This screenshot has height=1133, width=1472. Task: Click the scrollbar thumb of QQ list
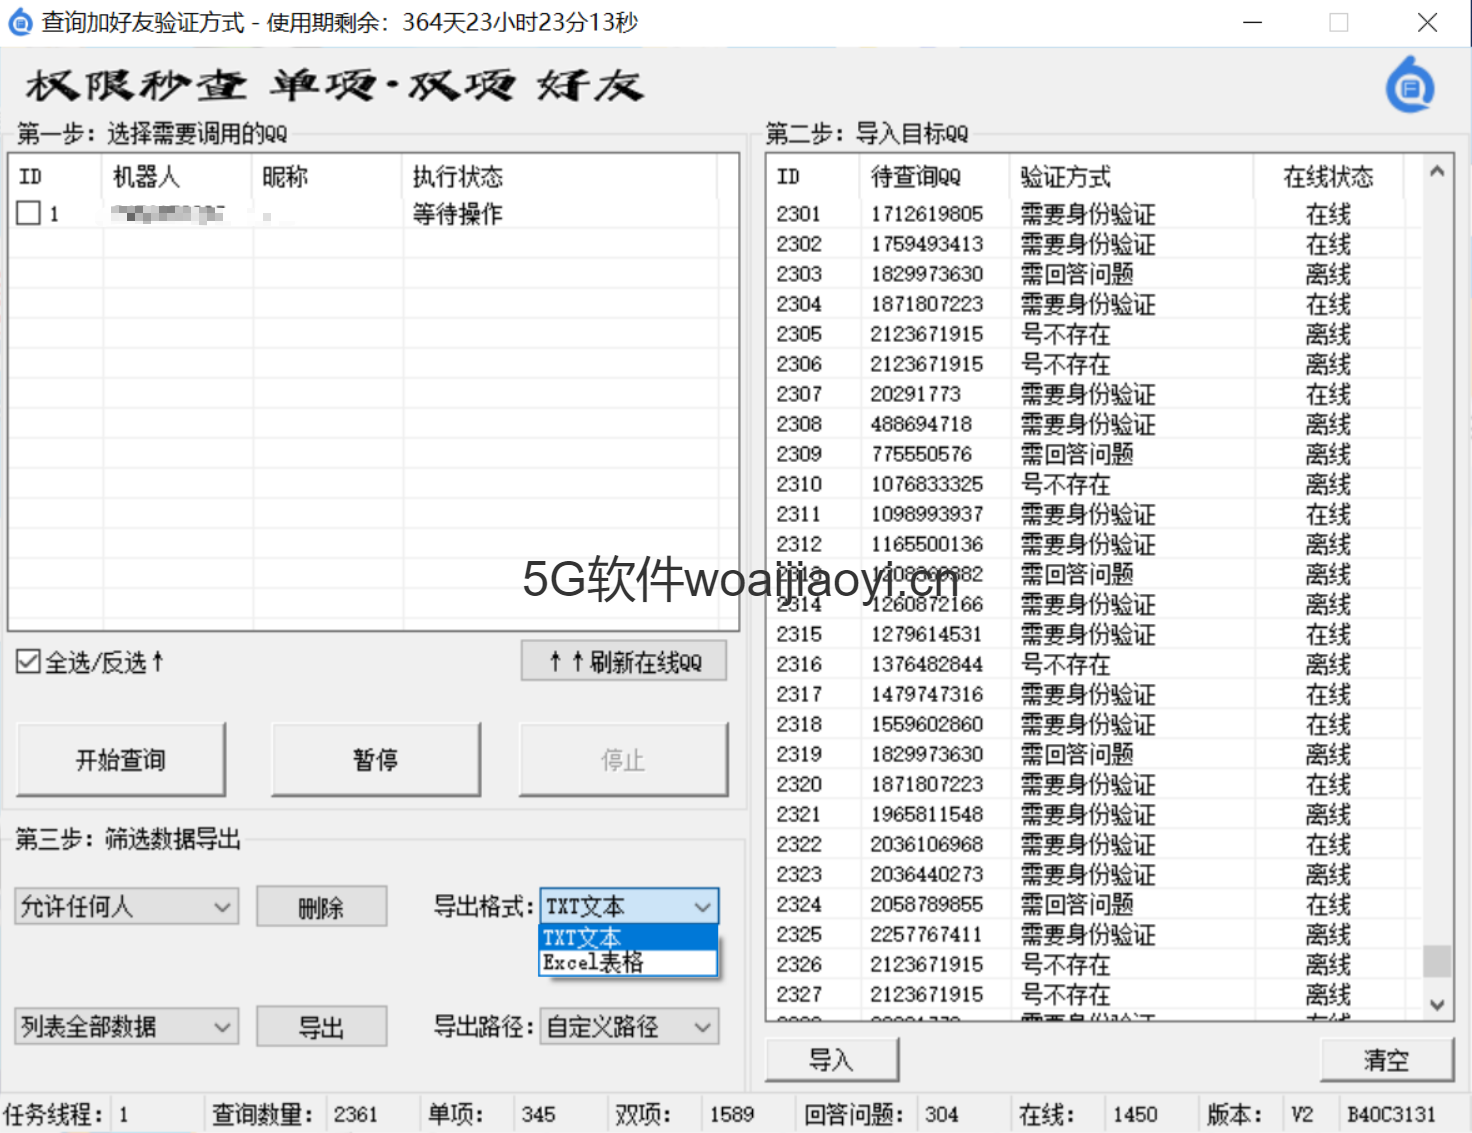[x=1437, y=961]
